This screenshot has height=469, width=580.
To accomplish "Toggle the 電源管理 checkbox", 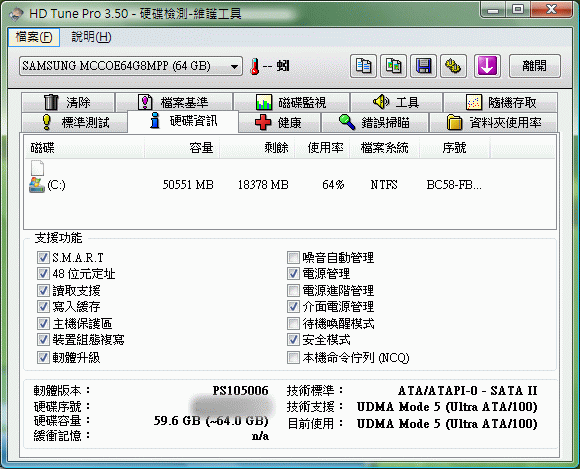I will (x=293, y=274).
